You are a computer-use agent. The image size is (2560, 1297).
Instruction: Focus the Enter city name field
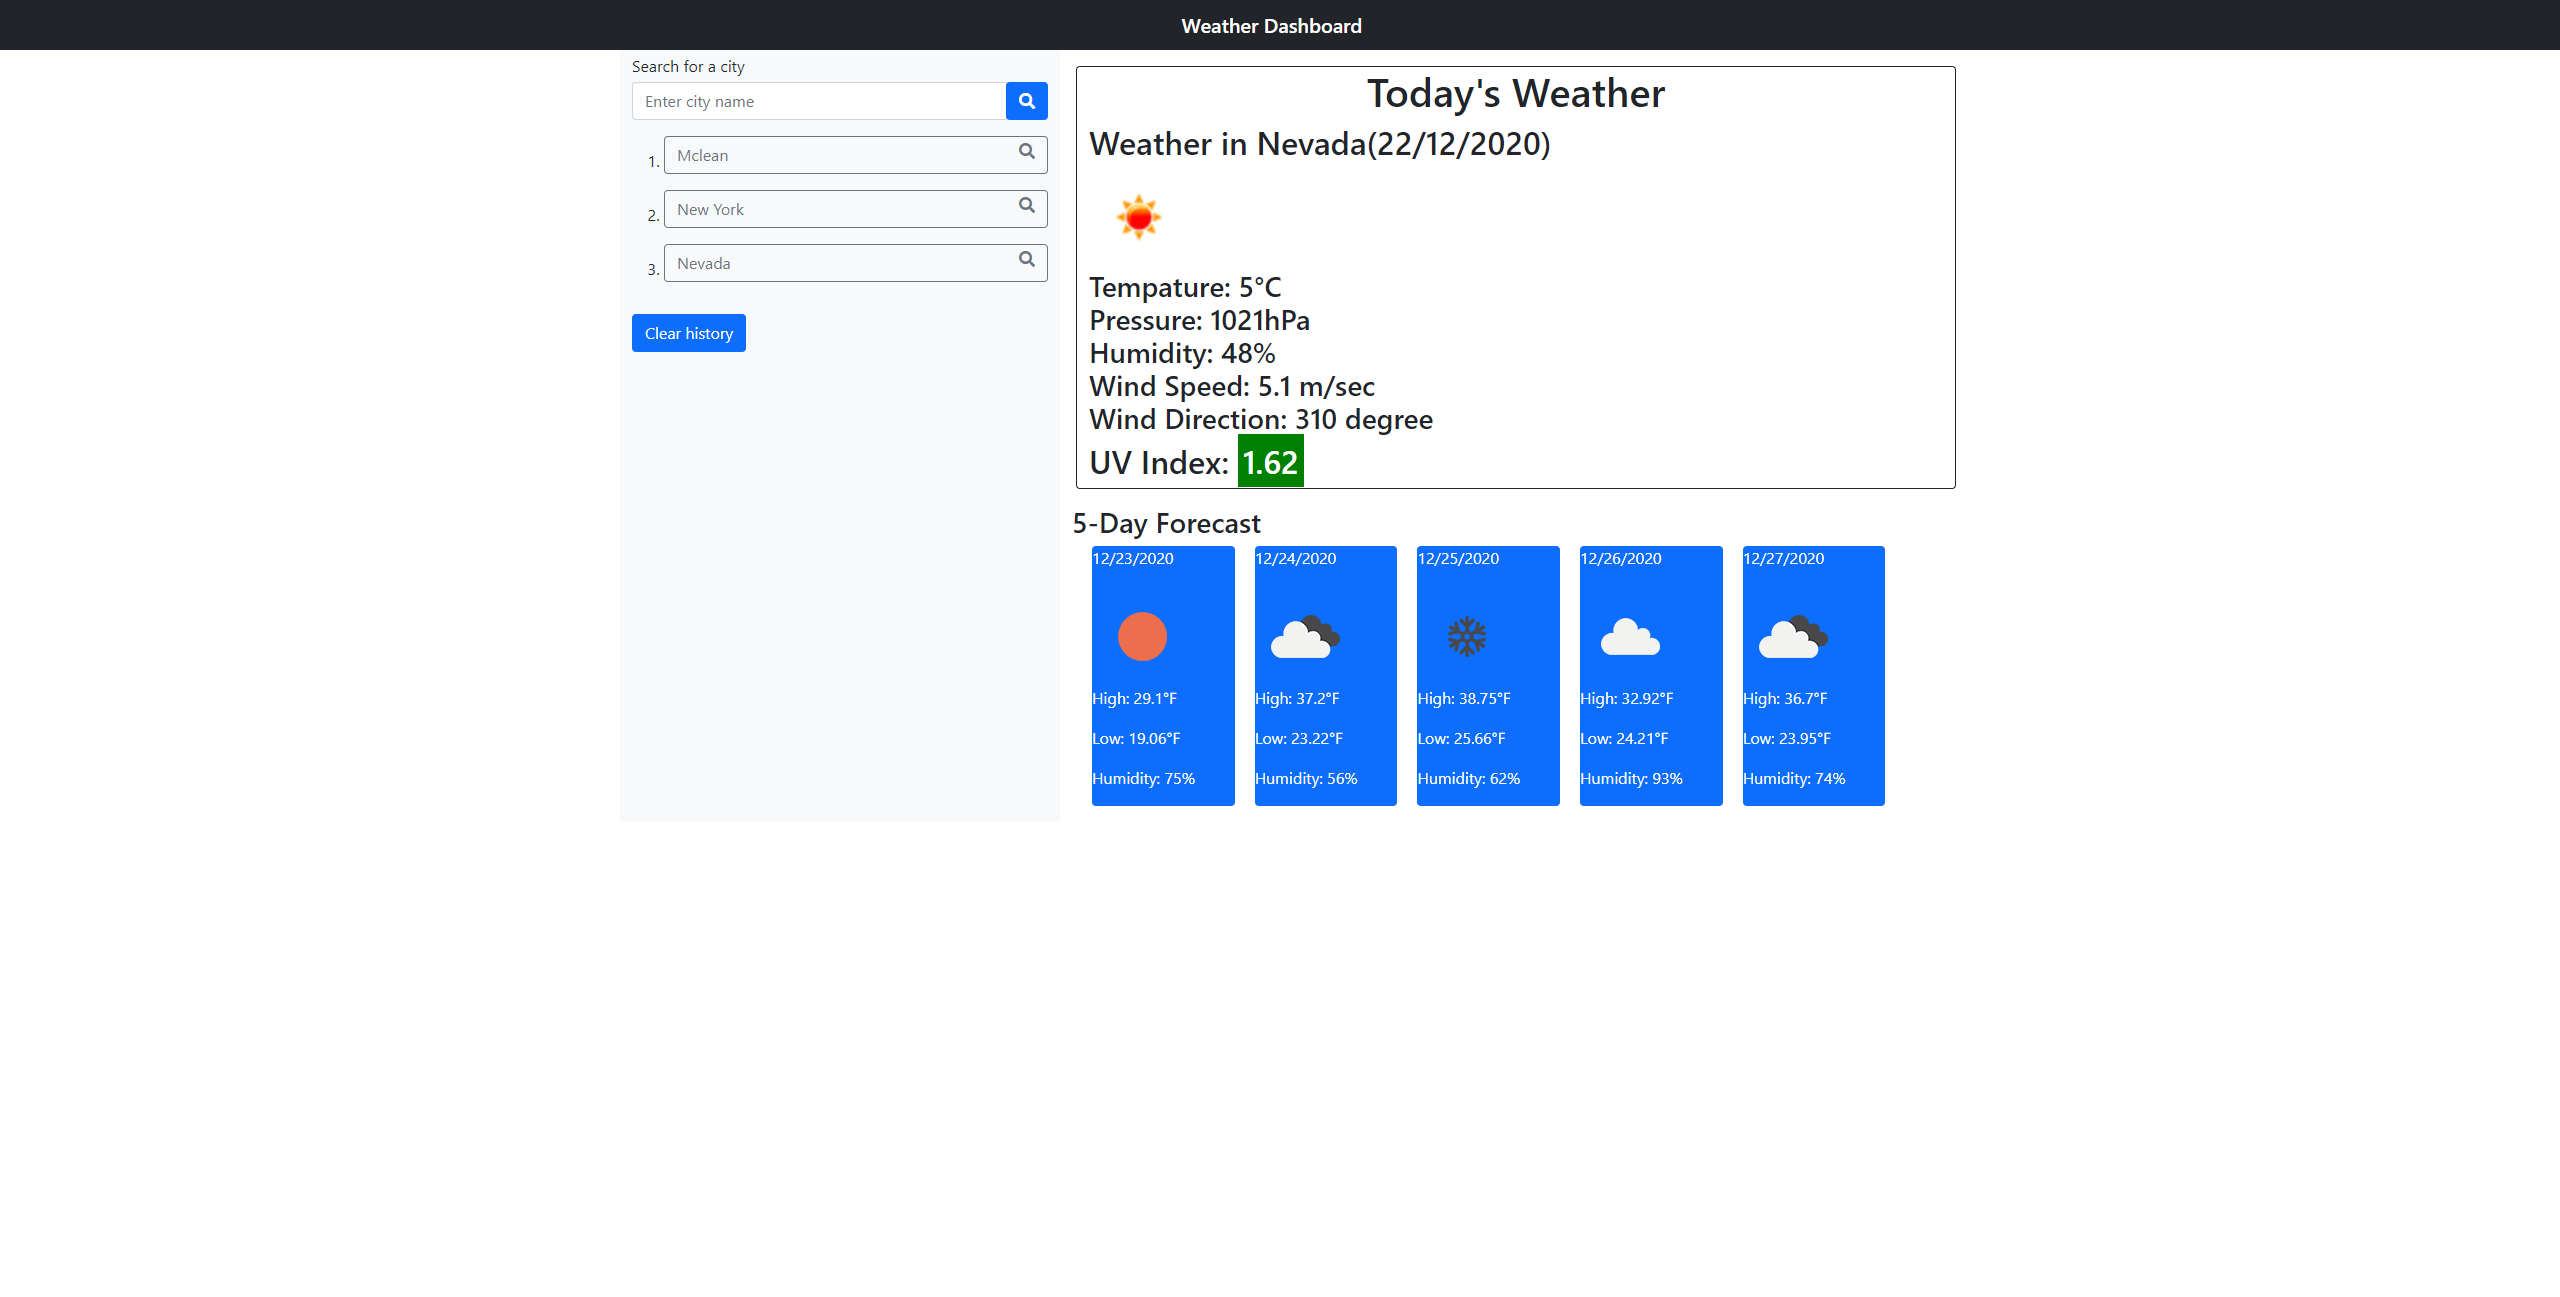click(818, 101)
